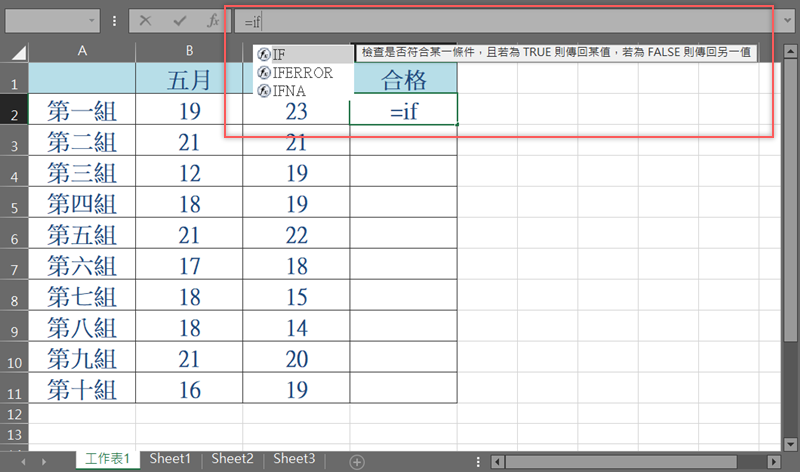This screenshot has width=800, height=472.
Task: Select IFERROR from the autocomplete list
Action: [x=304, y=72]
